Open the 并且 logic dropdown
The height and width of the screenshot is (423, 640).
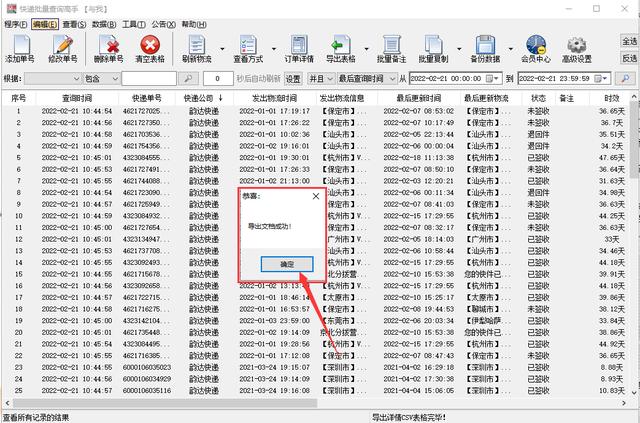coord(321,78)
